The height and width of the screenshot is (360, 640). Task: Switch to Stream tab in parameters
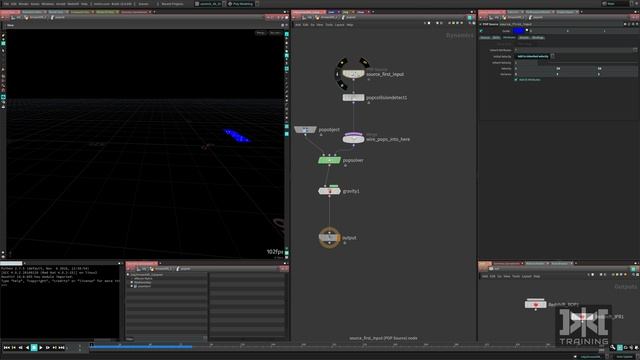[x=524, y=38]
